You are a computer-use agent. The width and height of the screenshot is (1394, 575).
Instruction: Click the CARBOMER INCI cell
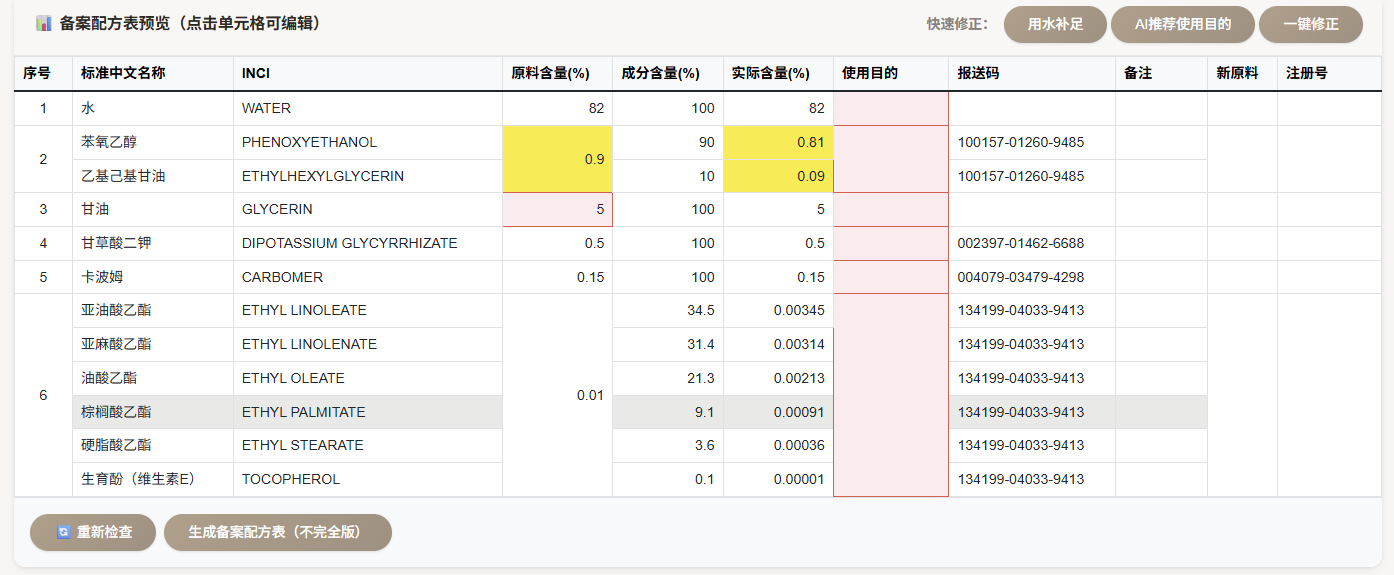click(368, 277)
